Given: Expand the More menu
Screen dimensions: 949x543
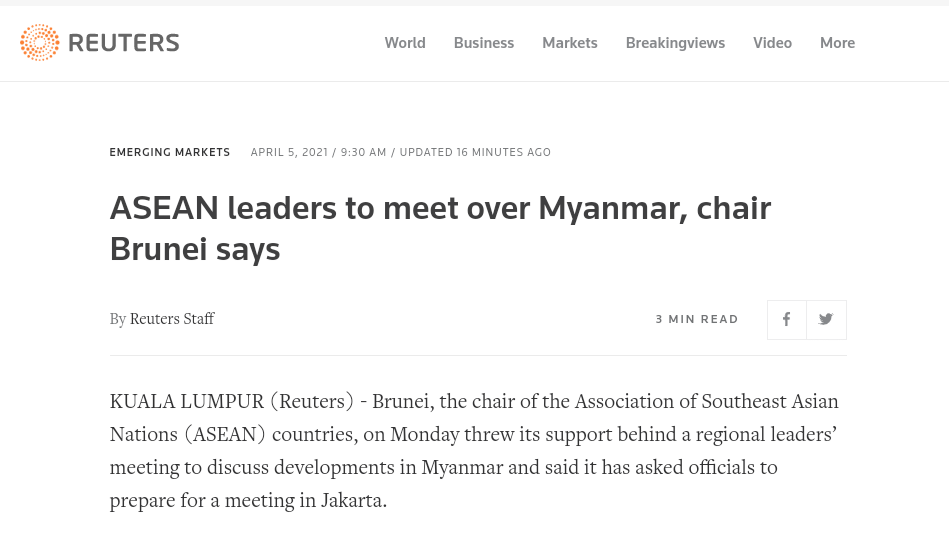Looking at the screenshot, I should (x=837, y=43).
